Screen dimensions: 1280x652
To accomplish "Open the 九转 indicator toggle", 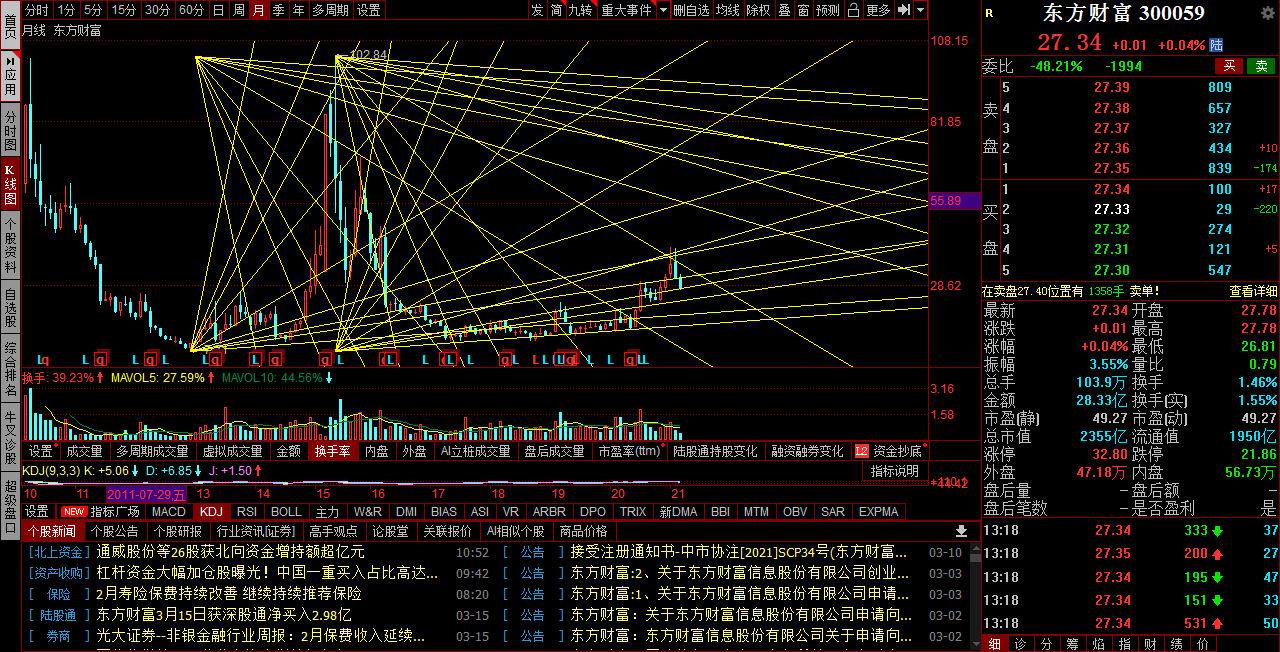I will [x=580, y=10].
